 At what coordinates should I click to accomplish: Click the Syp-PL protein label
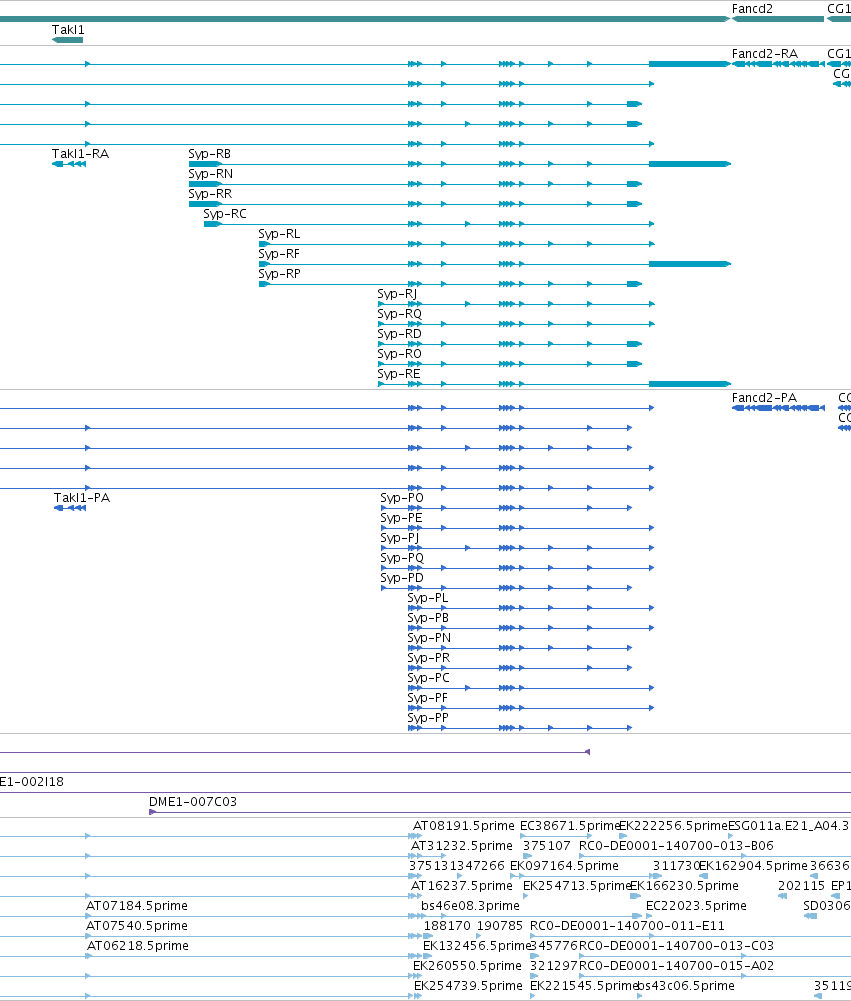428,598
